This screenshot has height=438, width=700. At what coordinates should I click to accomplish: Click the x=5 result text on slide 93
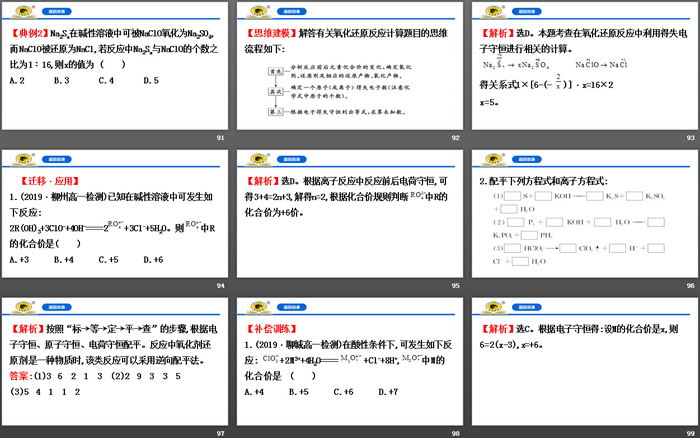point(489,102)
